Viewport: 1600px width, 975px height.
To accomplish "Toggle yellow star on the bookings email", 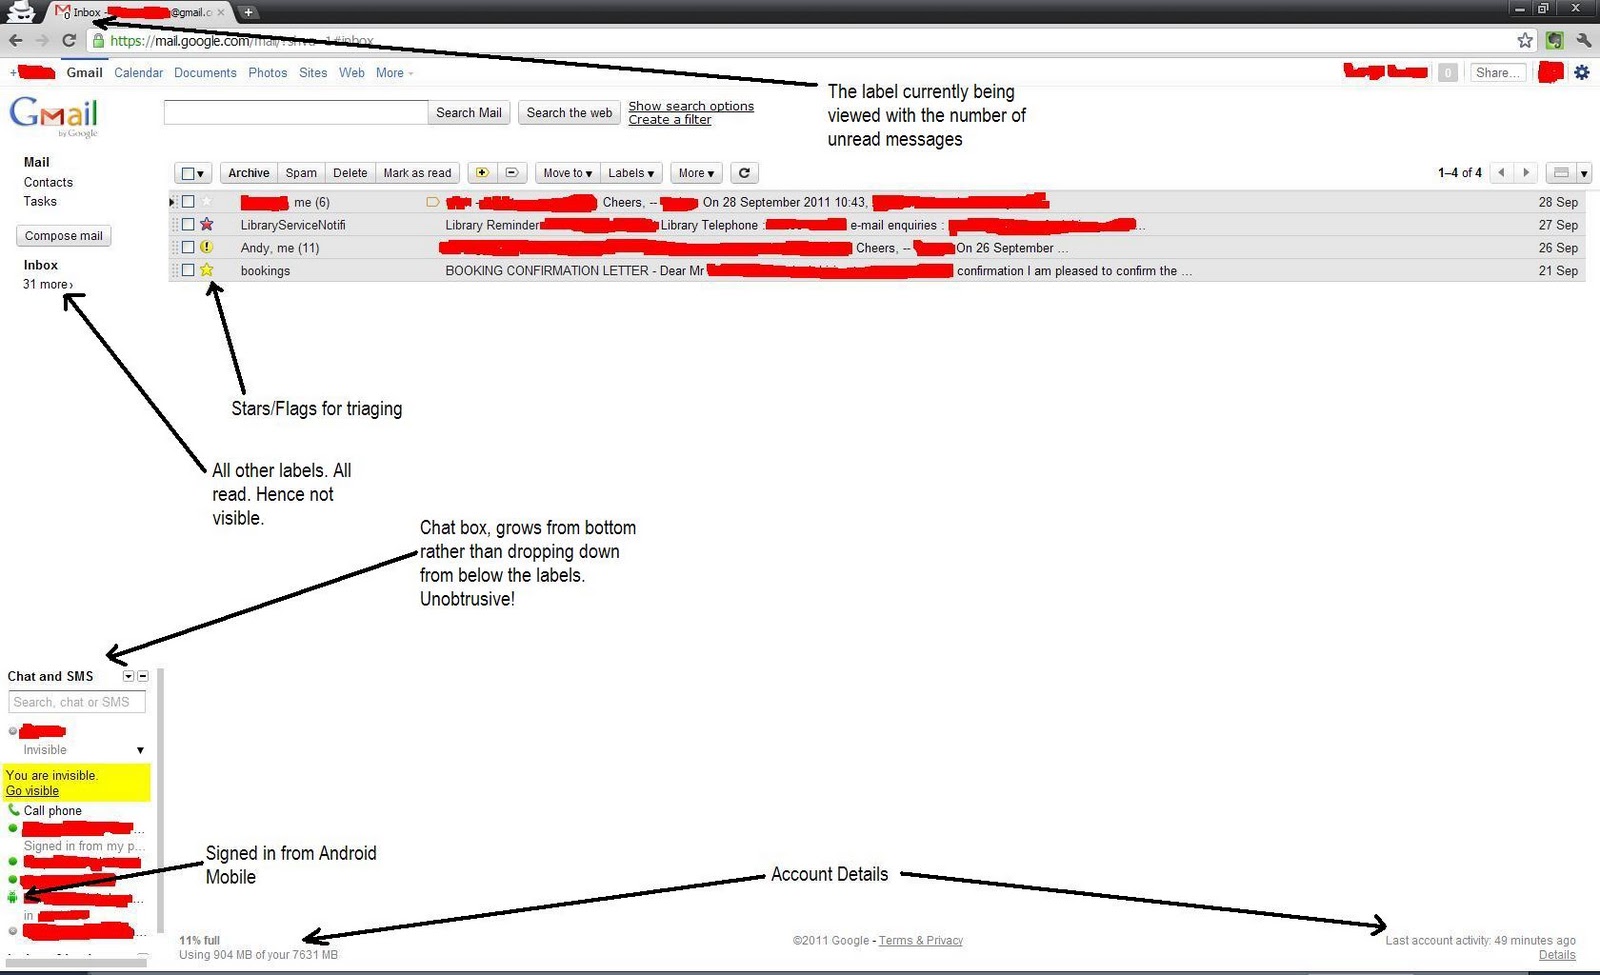I will (x=207, y=270).
